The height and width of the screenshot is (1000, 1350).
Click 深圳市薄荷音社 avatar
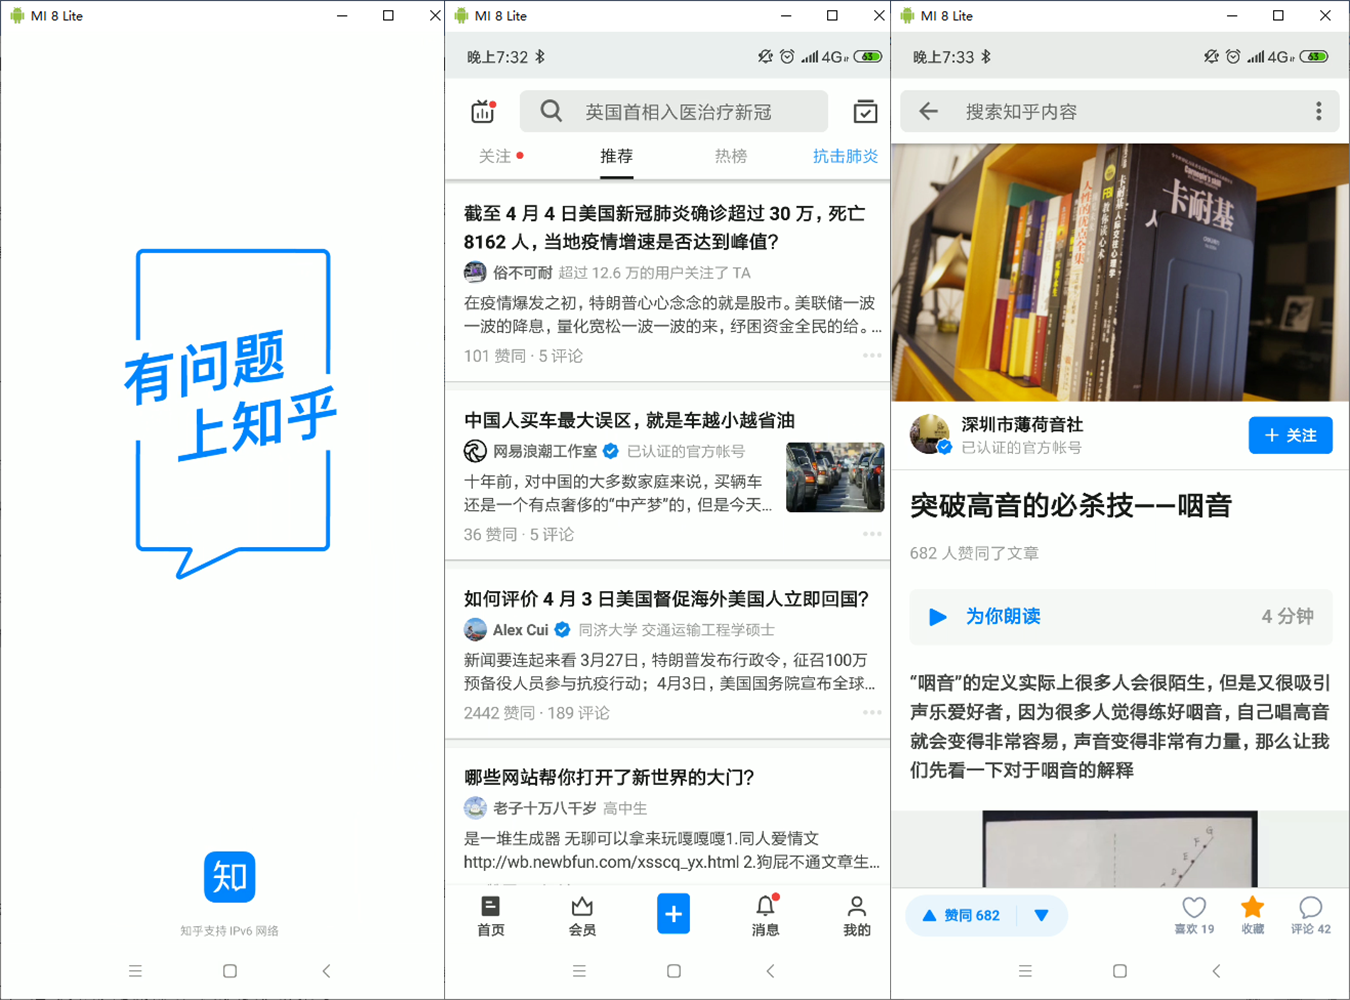tap(930, 434)
